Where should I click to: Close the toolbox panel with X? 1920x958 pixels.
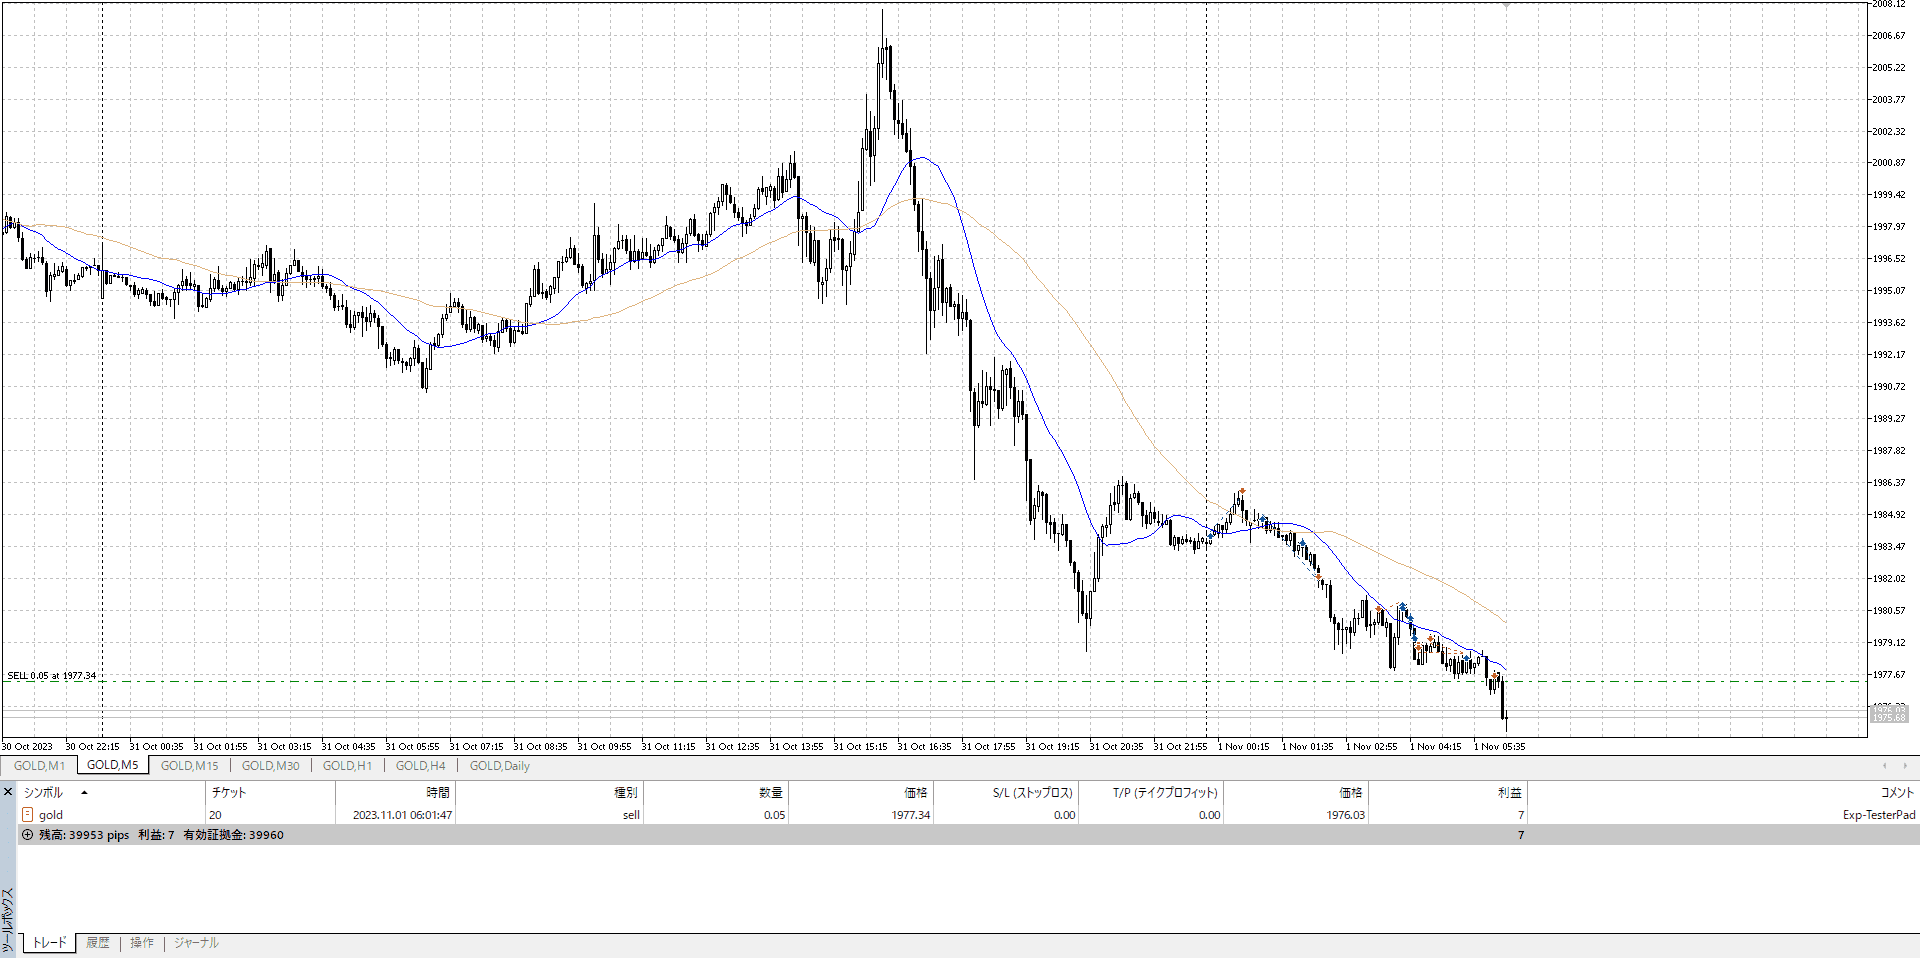tap(8, 792)
